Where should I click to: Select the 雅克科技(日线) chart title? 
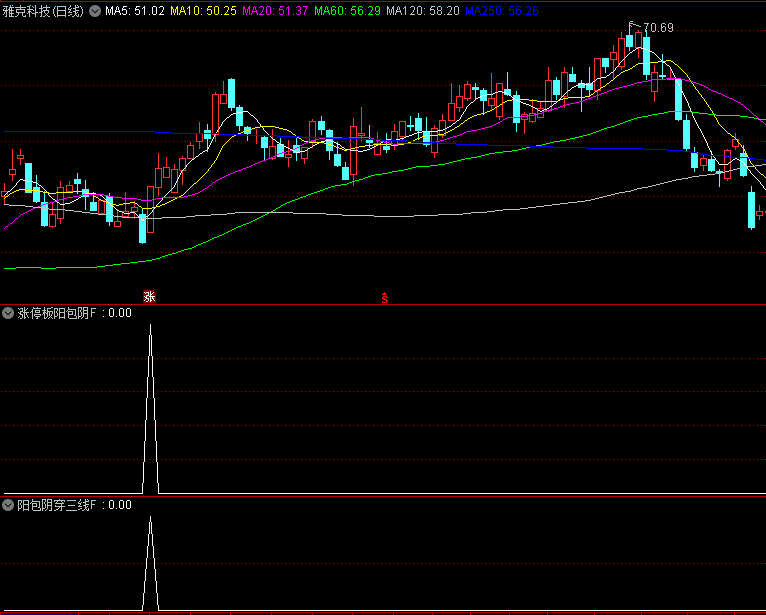[x=44, y=11]
